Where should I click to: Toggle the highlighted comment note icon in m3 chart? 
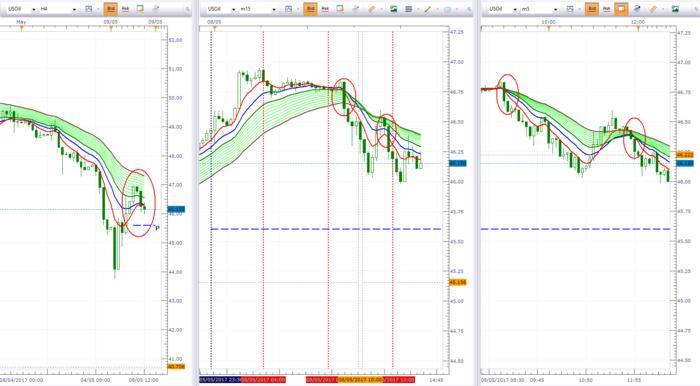621,9
